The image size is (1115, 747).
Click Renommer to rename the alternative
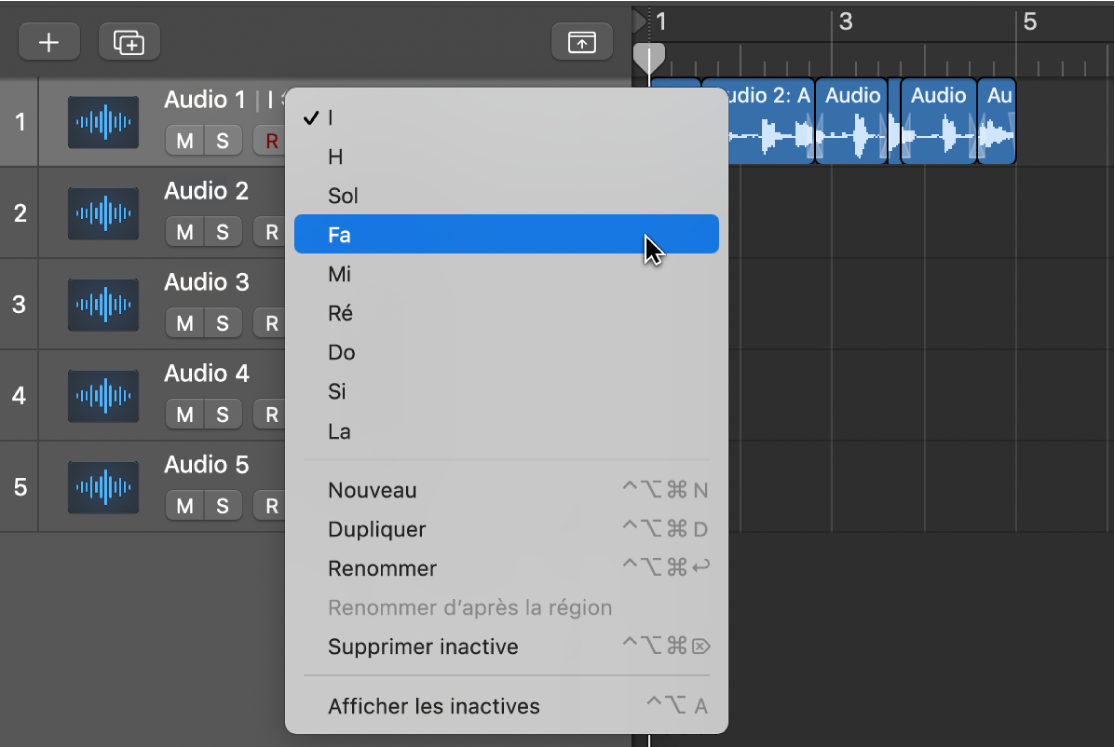click(x=382, y=568)
